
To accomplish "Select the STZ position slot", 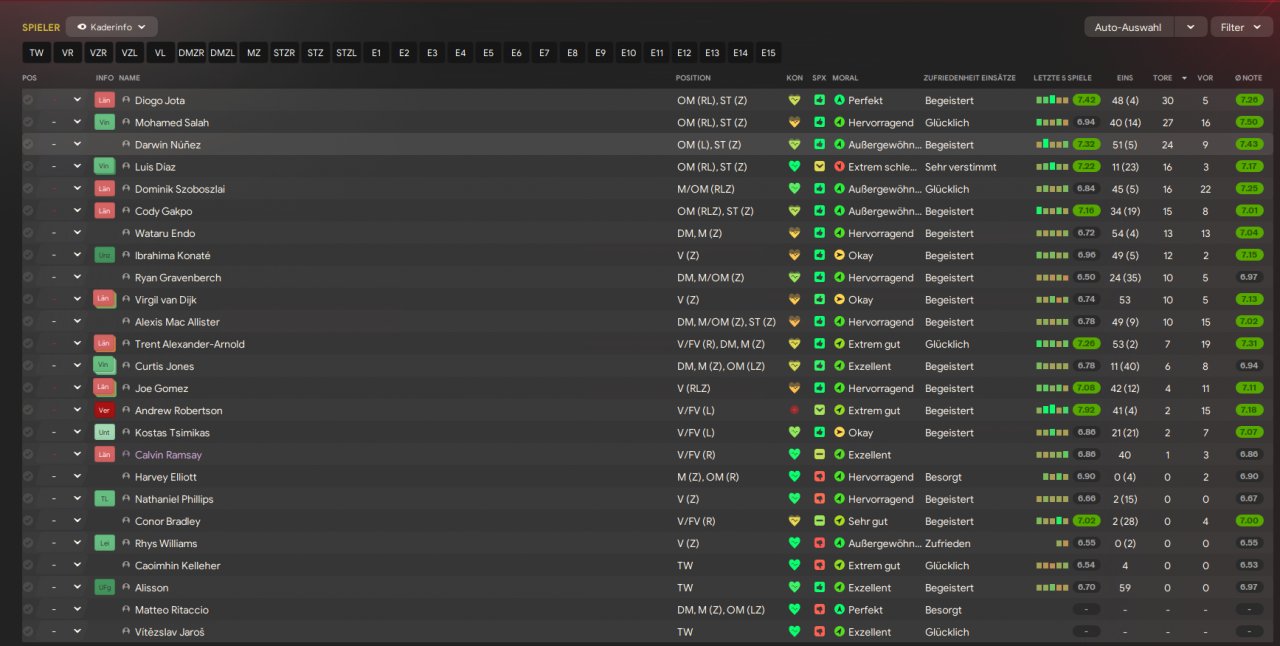I will [315, 53].
